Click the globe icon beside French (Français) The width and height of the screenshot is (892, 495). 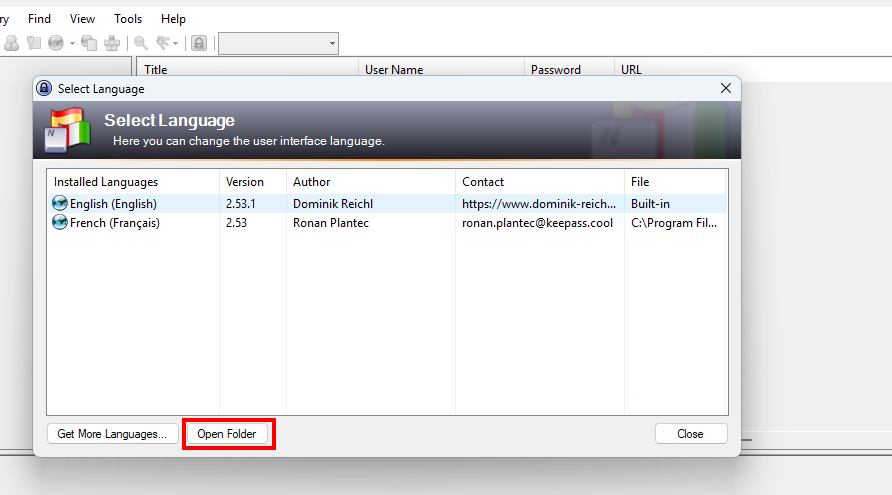(x=60, y=223)
